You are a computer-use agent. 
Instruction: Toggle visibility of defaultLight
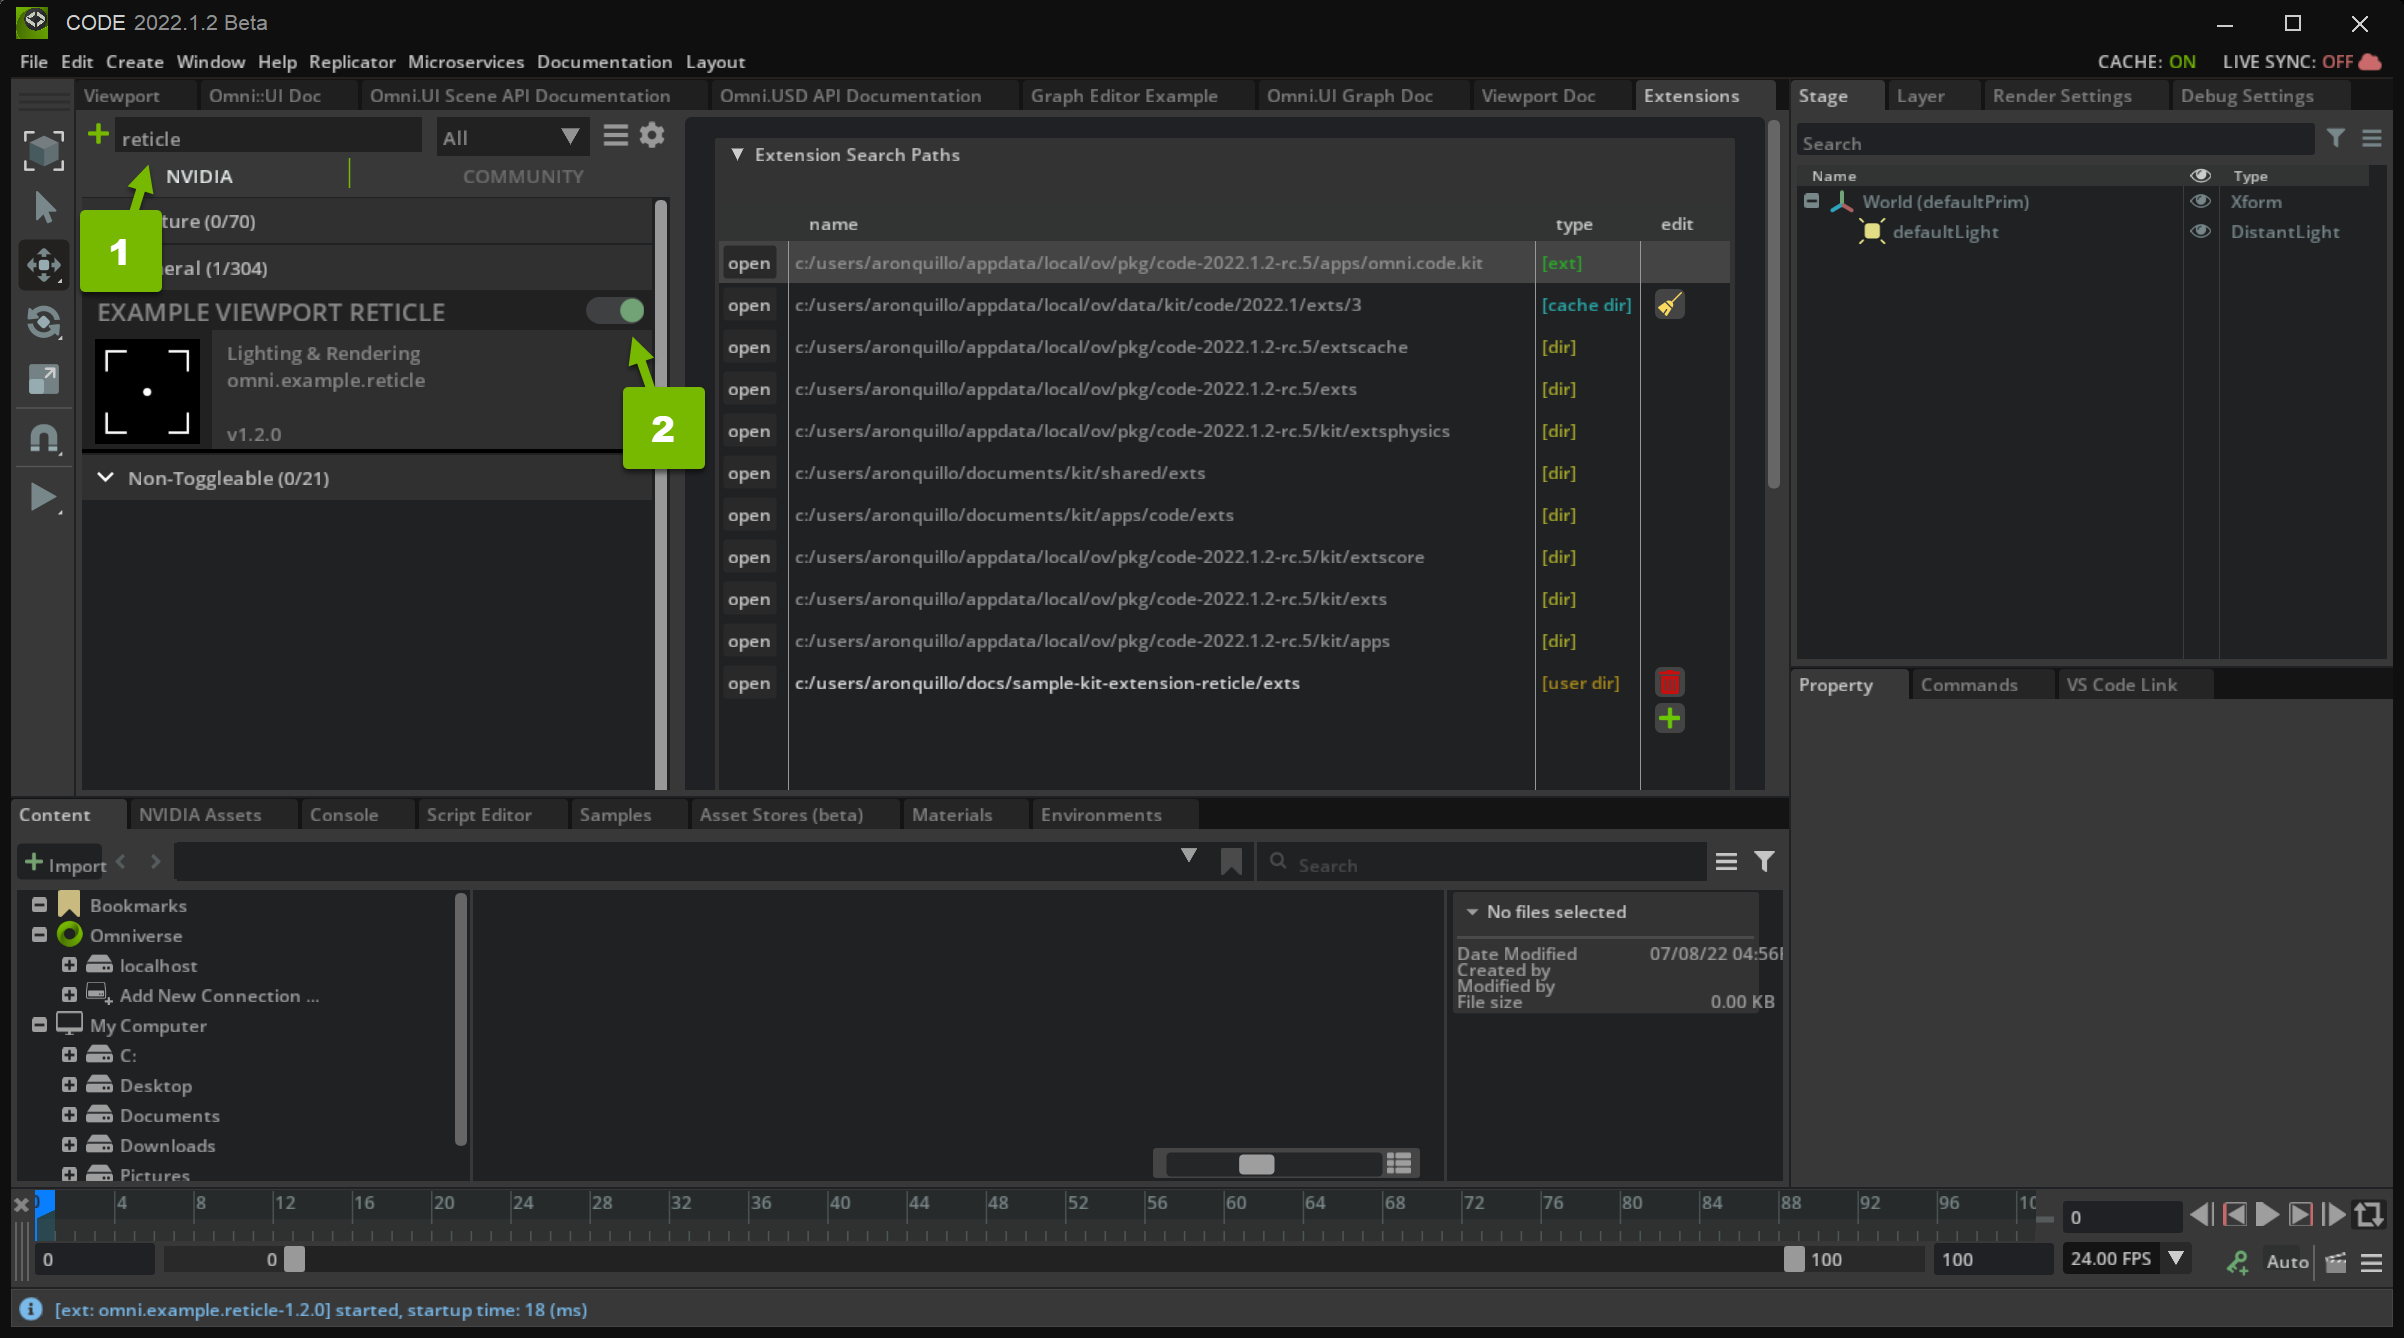(2200, 232)
